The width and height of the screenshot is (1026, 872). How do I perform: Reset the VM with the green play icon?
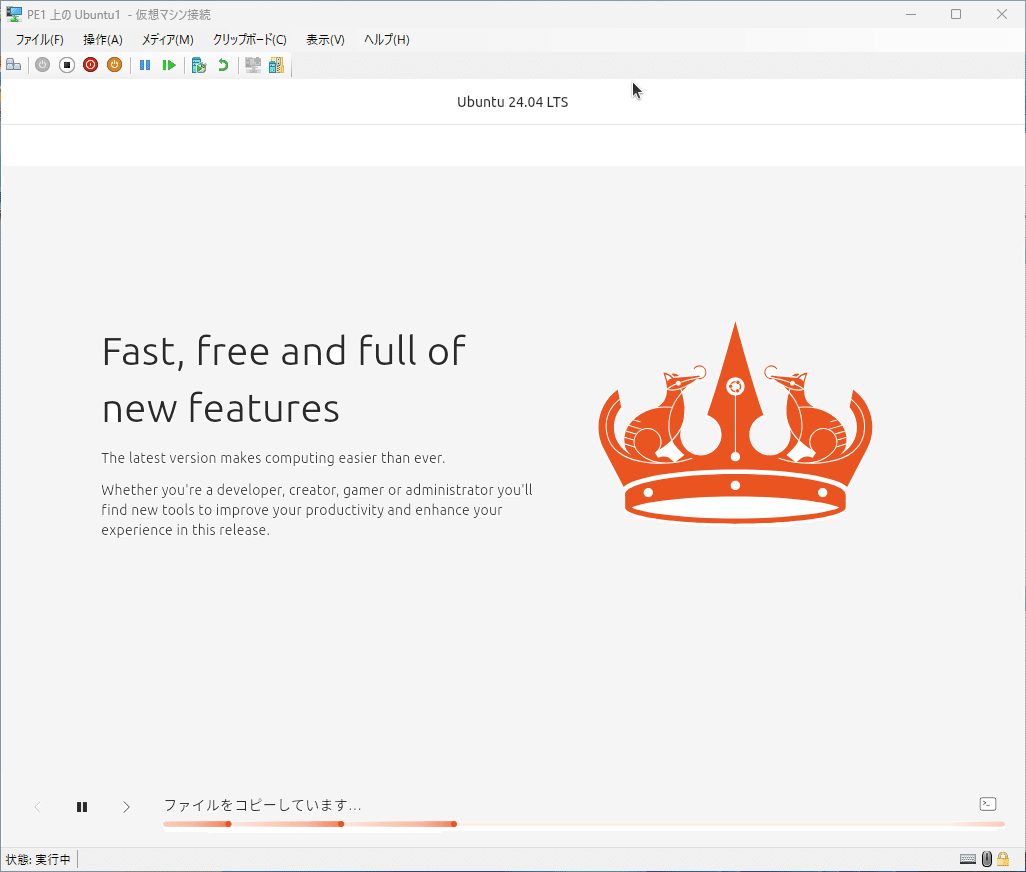tap(169, 65)
